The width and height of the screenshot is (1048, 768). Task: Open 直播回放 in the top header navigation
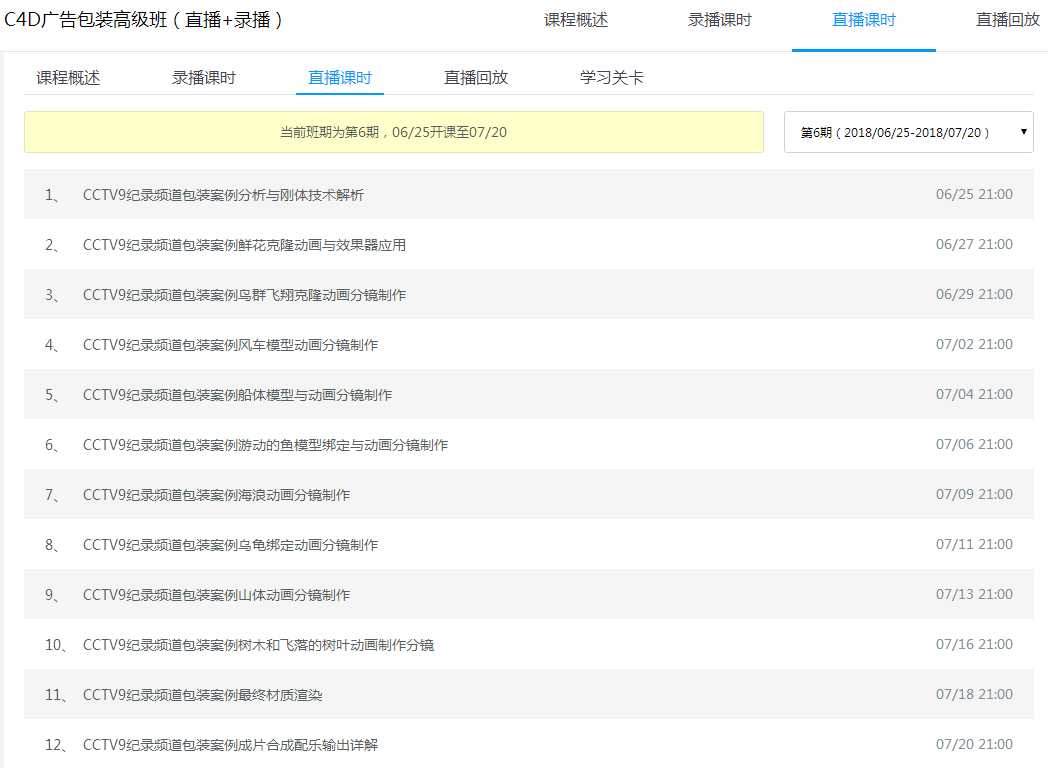pyautogui.click(x=1007, y=20)
